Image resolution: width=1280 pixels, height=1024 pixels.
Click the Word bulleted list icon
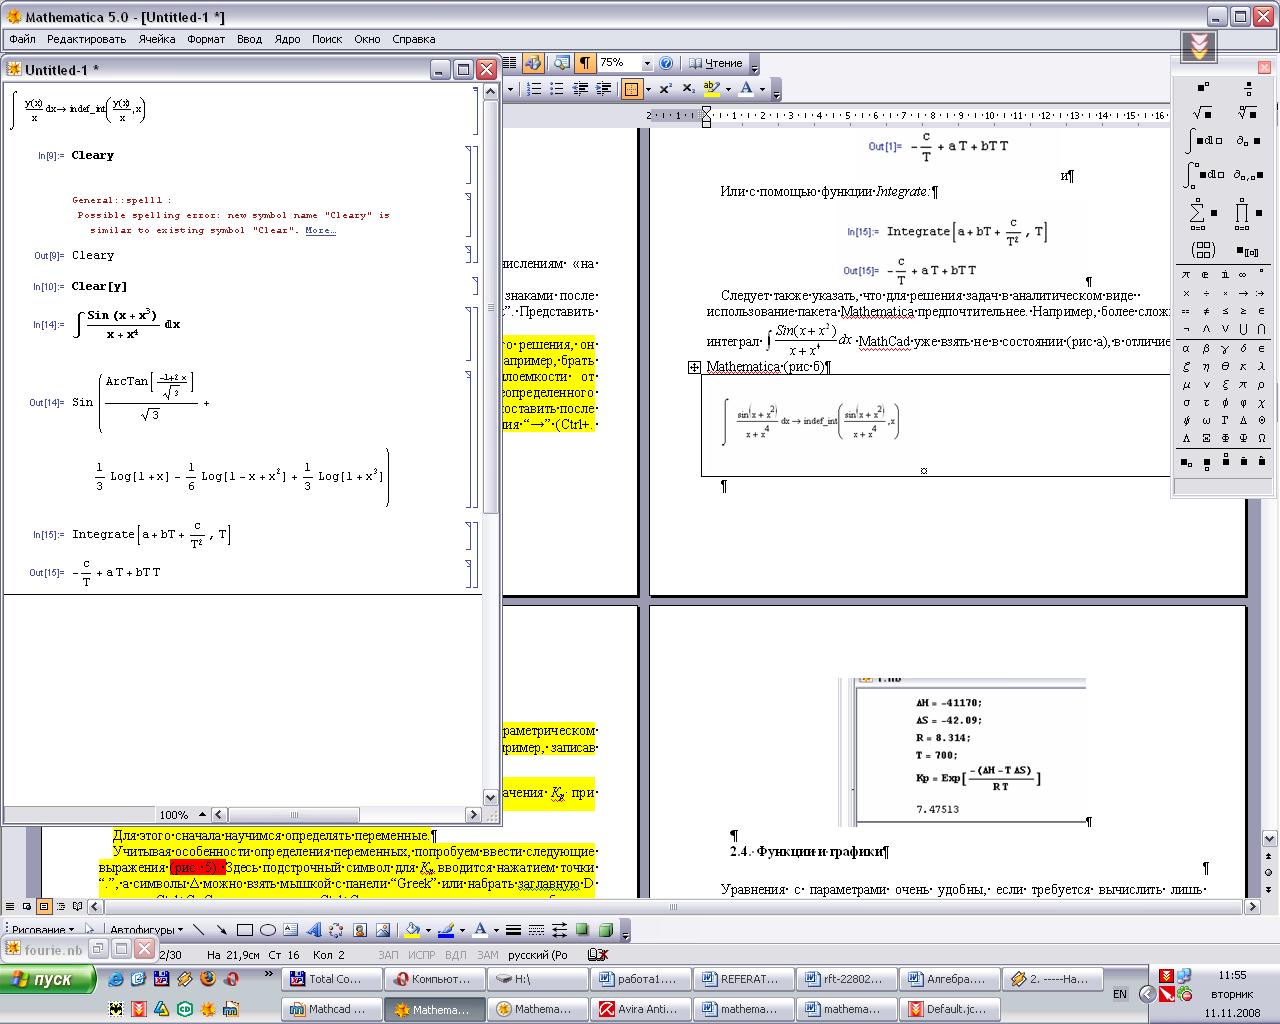557,89
